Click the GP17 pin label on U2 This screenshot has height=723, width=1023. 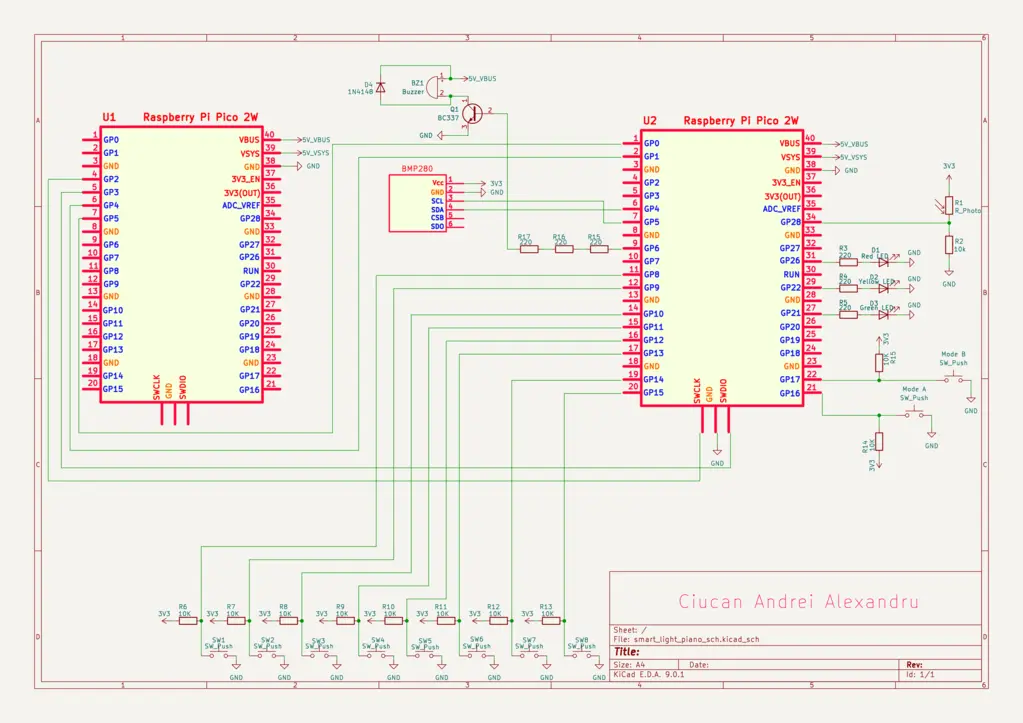pyautogui.click(x=789, y=379)
